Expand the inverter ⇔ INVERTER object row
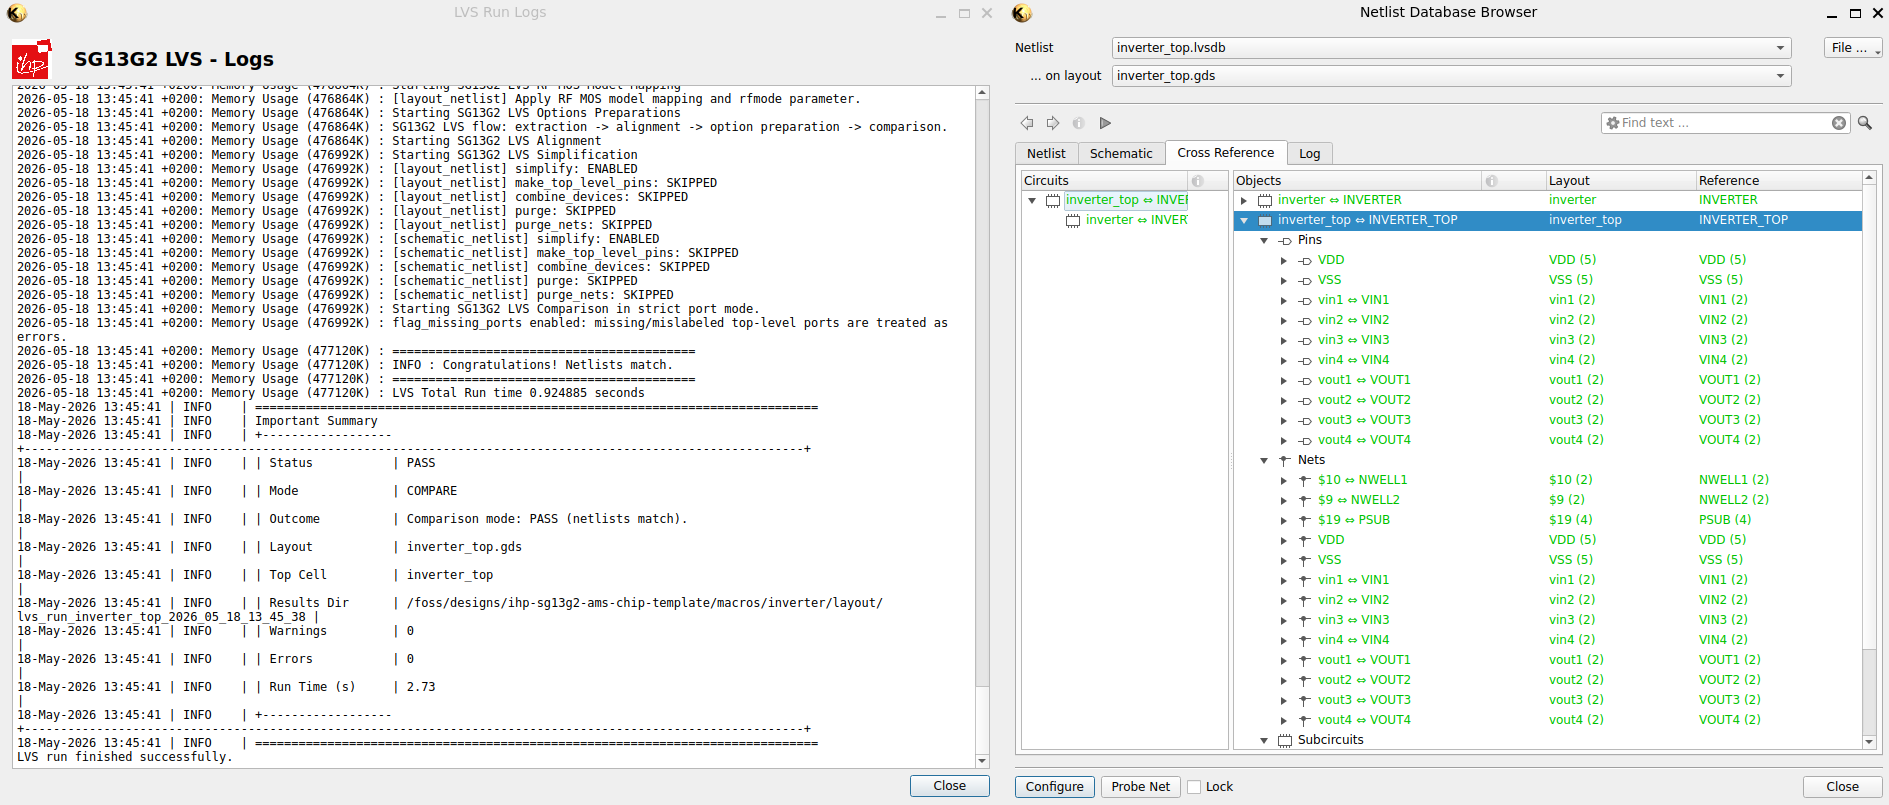This screenshot has width=1889, height=805. [x=1244, y=200]
